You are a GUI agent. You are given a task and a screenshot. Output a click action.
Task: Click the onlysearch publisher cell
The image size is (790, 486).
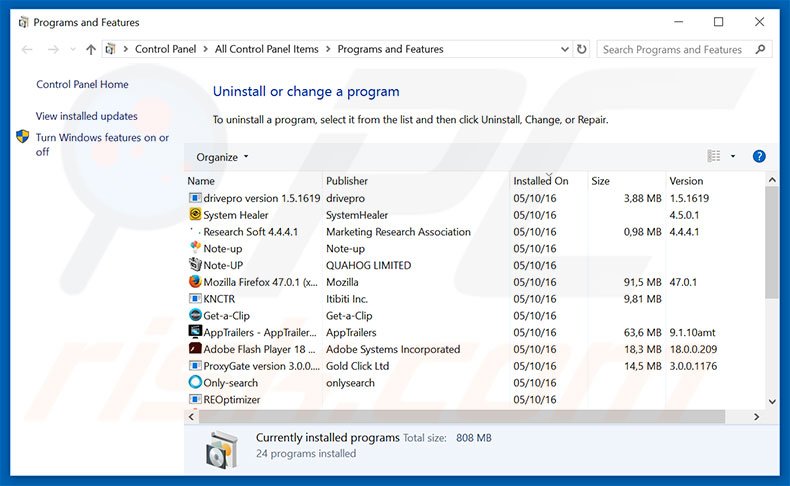click(350, 383)
